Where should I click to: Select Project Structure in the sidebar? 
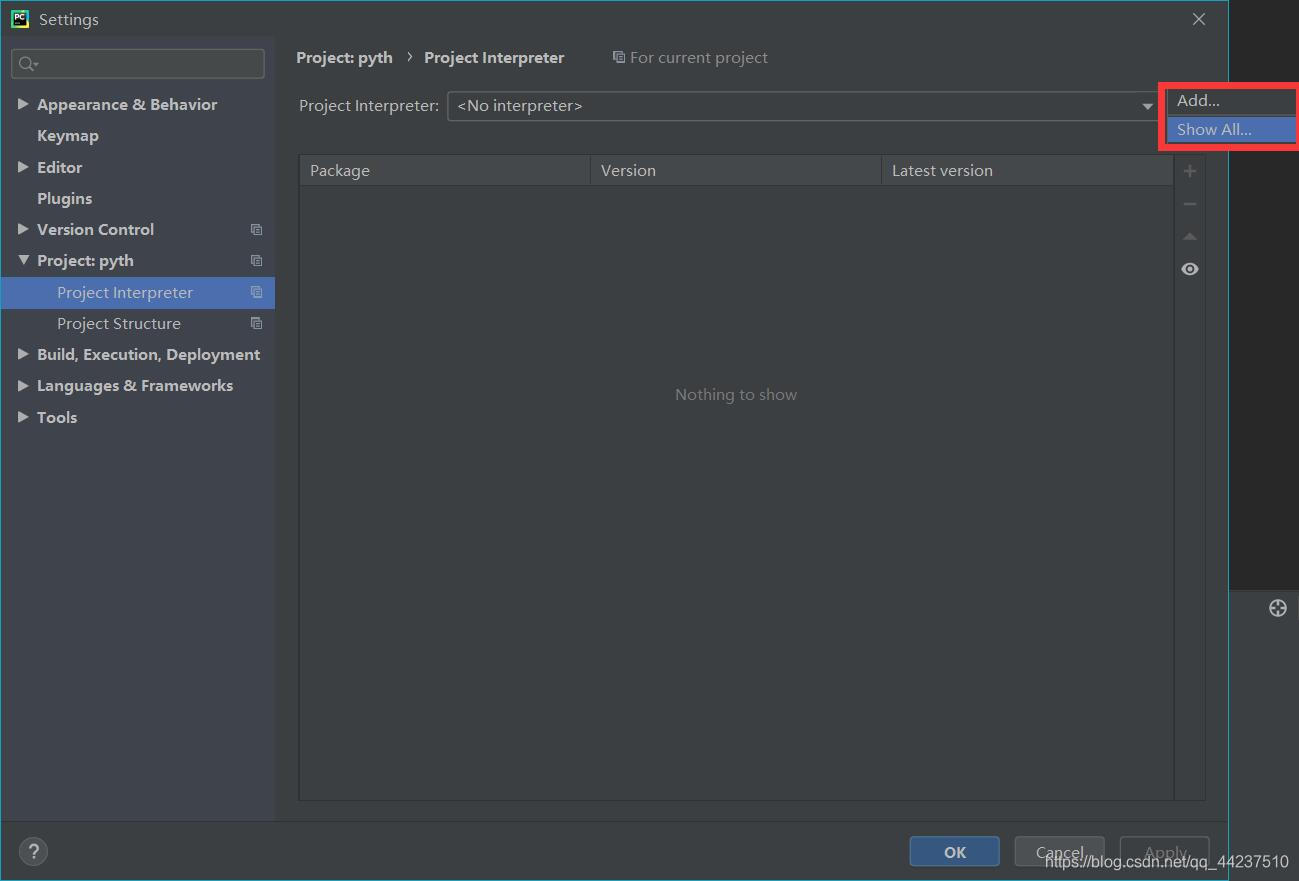(x=119, y=323)
